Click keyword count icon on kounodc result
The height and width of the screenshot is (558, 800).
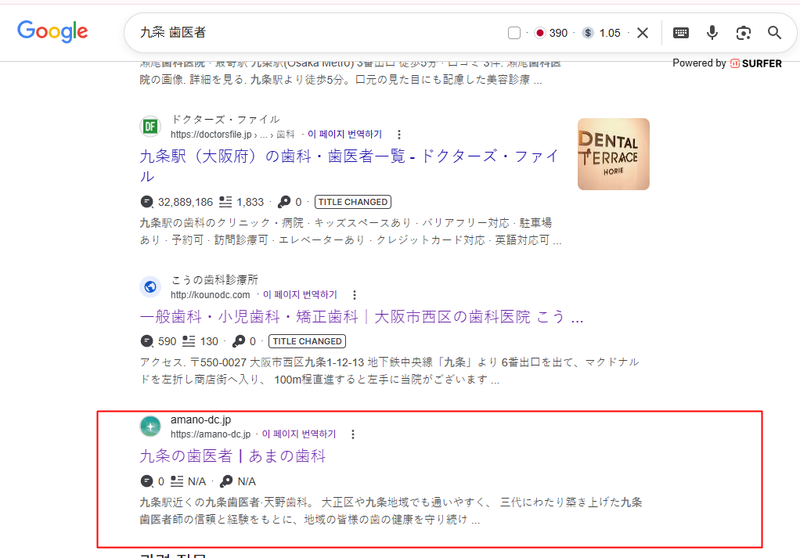click(238, 341)
